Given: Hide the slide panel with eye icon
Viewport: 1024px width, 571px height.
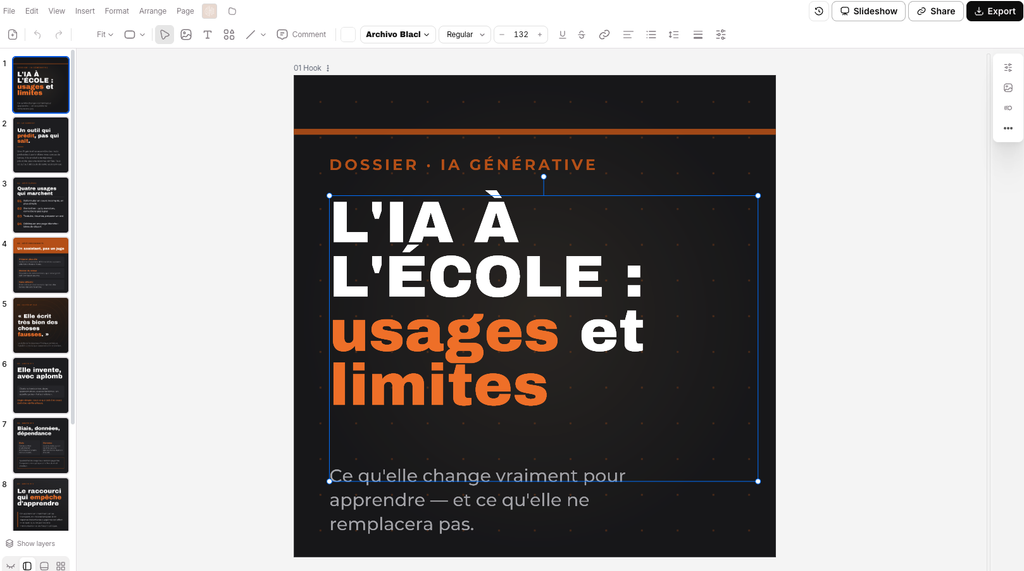Looking at the screenshot, I should 10,566.
